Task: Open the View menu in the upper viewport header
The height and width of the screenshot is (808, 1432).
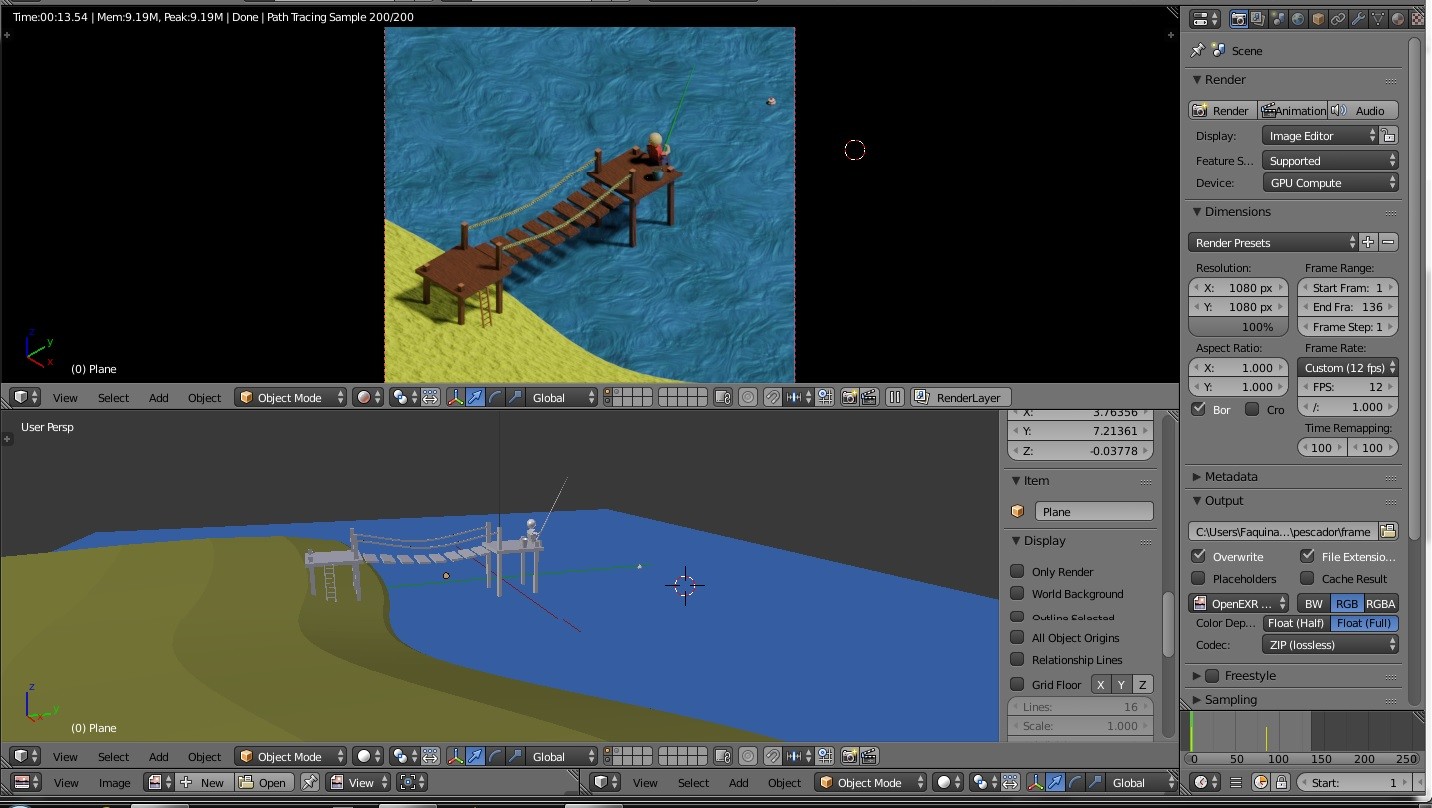Action: click(65, 397)
